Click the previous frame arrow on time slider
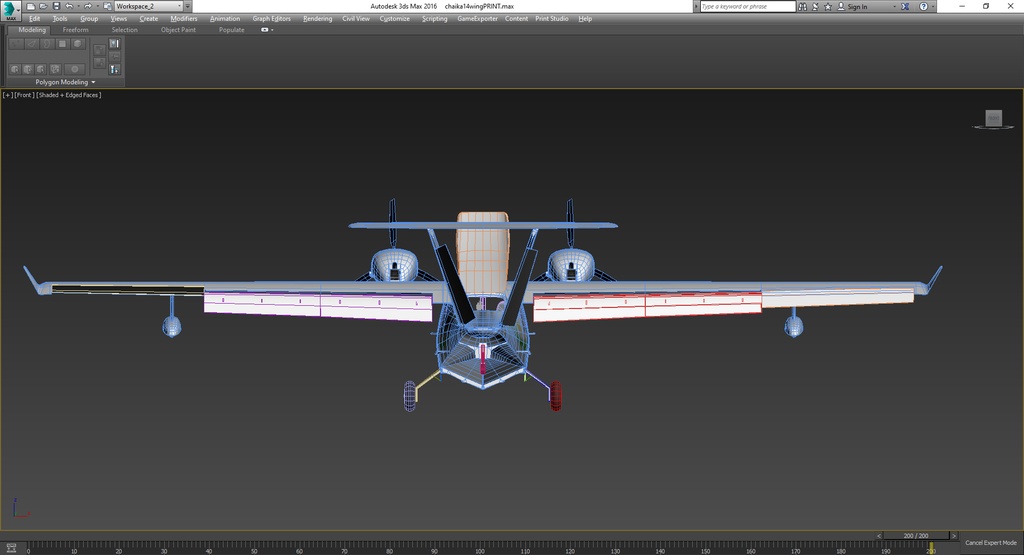 point(878,535)
